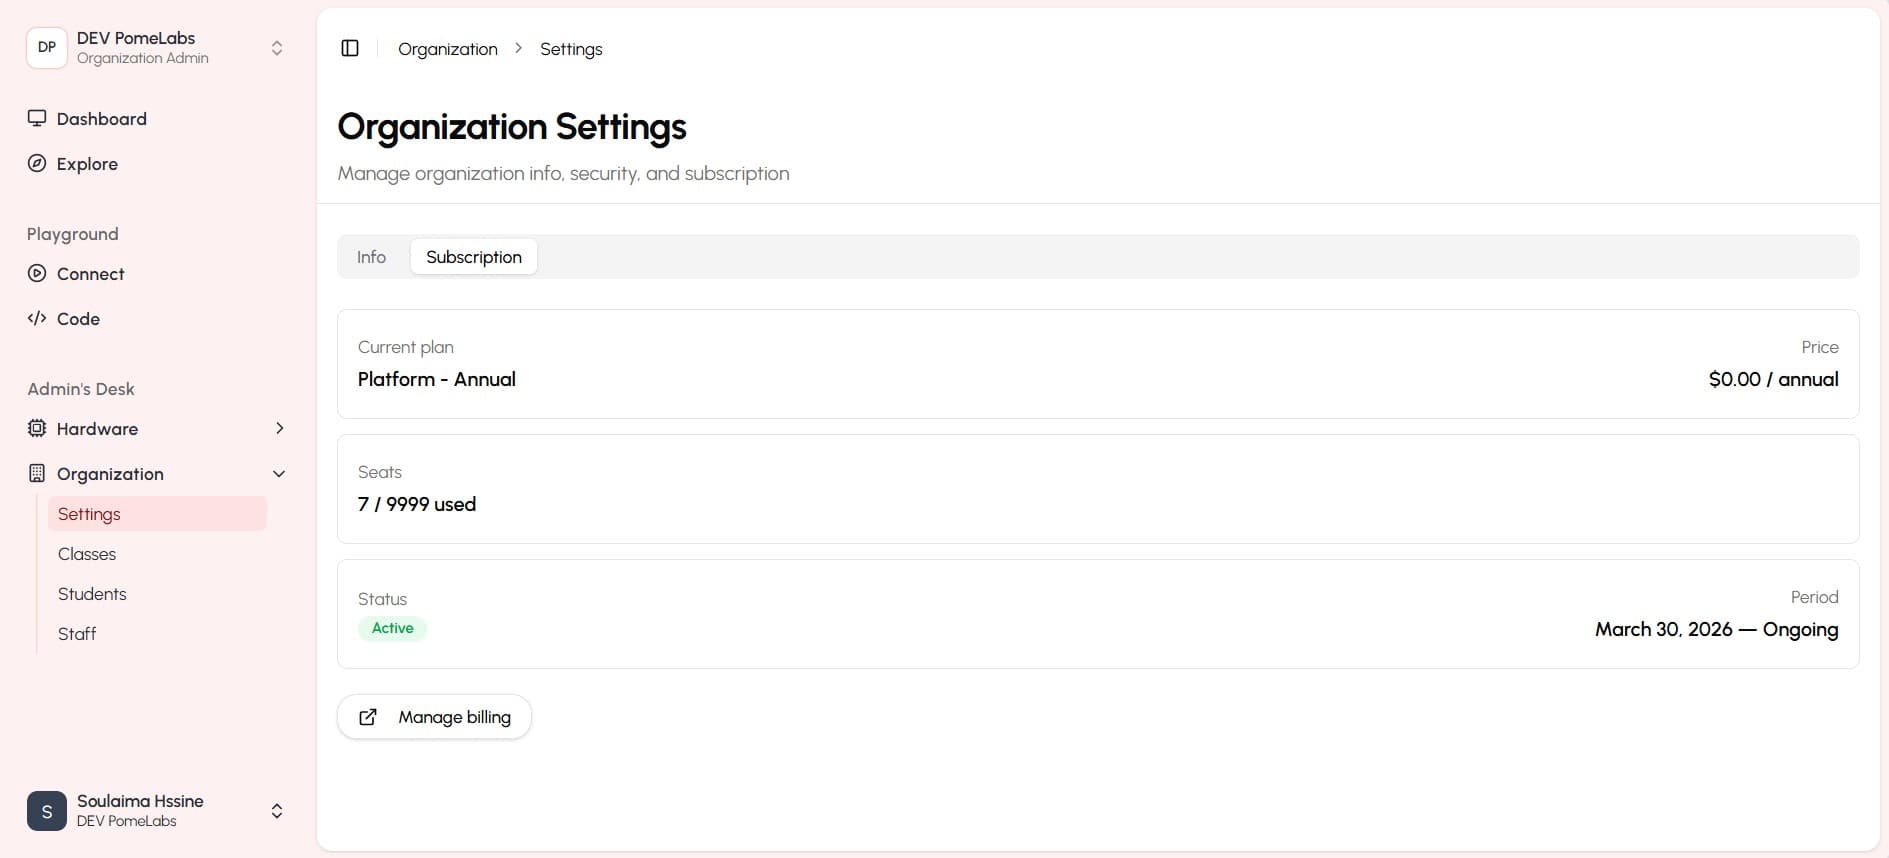Click the external link icon on Manage billing
The image size is (1889, 858).
pyautogui.click(x=368, y=717)
